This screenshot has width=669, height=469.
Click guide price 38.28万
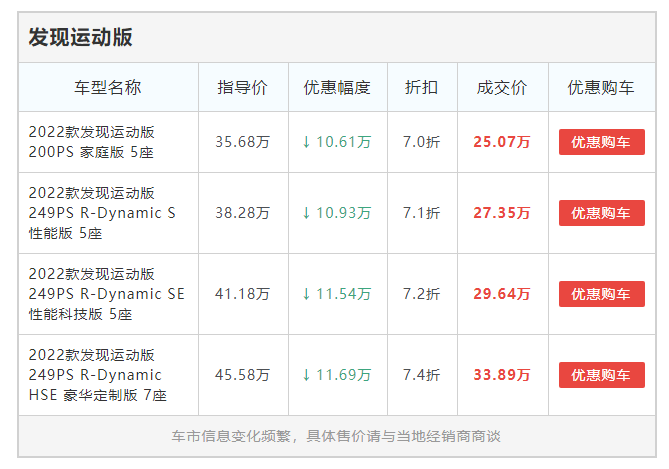pos(242,213)
